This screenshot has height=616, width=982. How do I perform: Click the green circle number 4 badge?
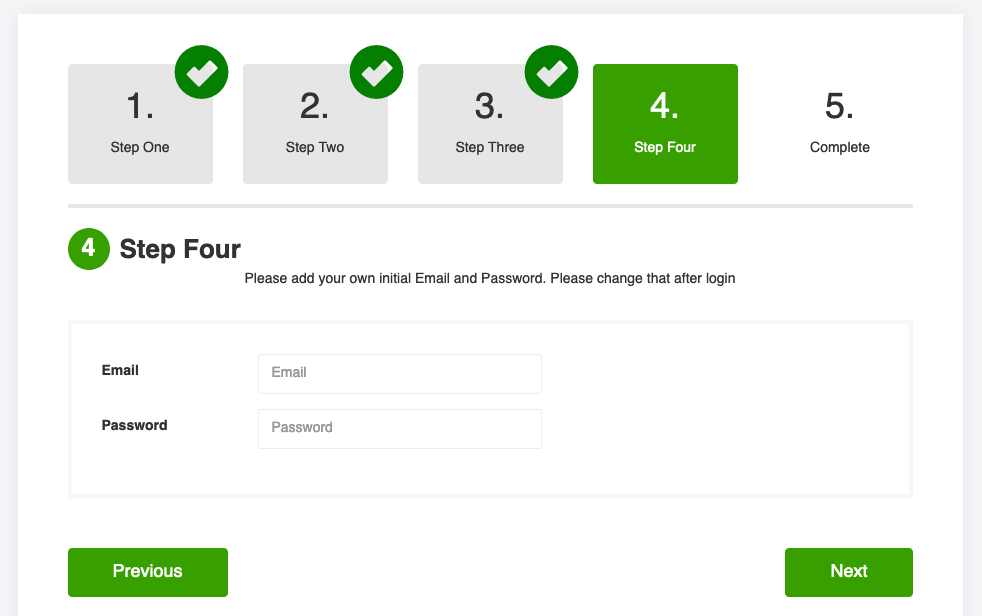(x=88, y=248)
